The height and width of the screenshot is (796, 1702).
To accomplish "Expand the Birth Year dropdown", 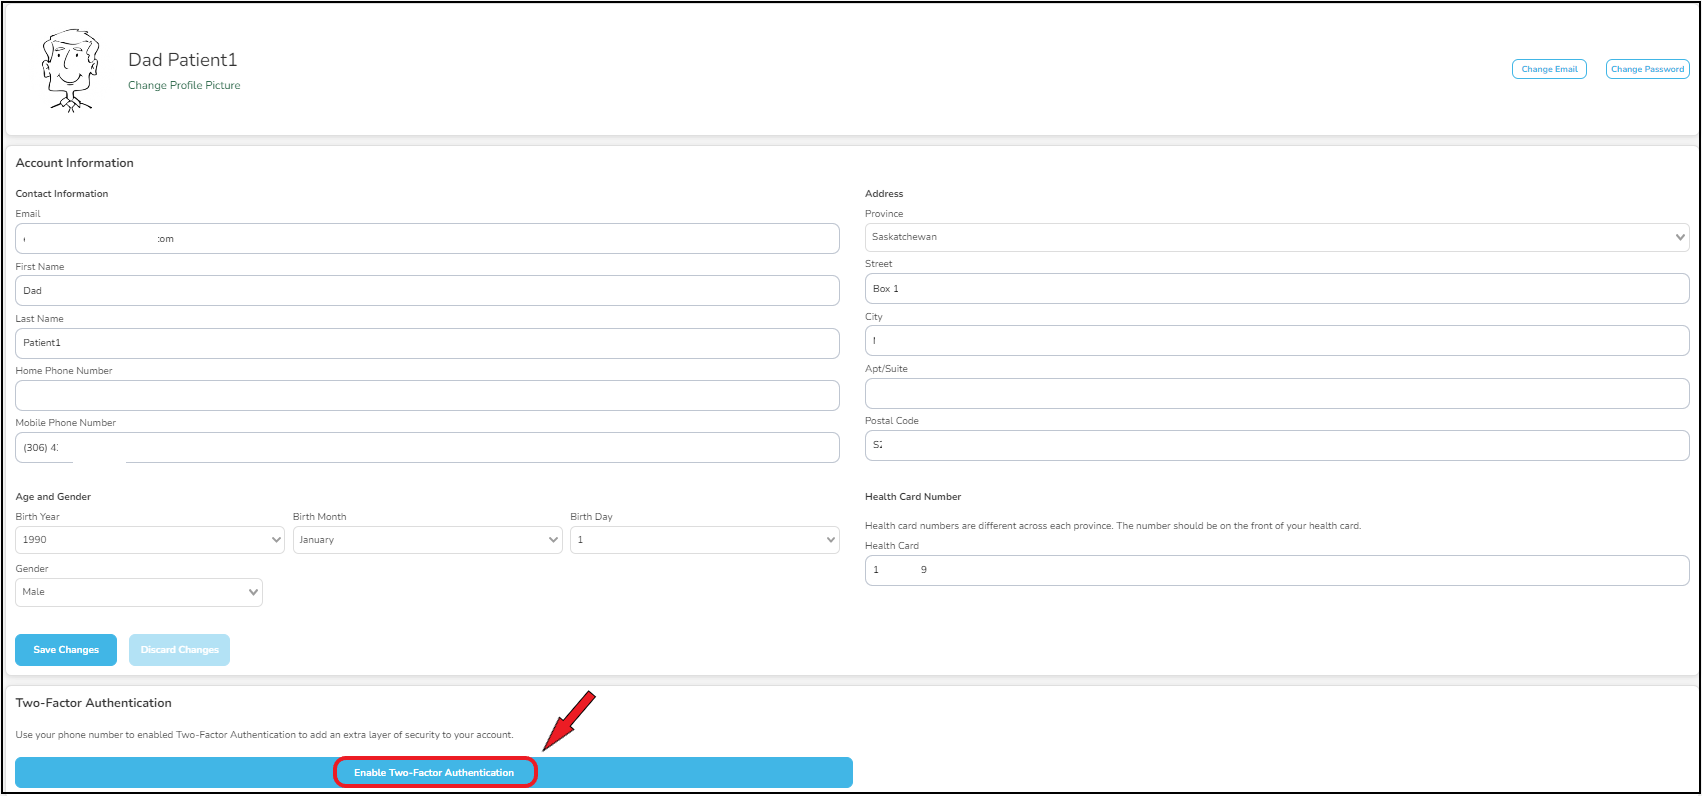I will point(150,540).
